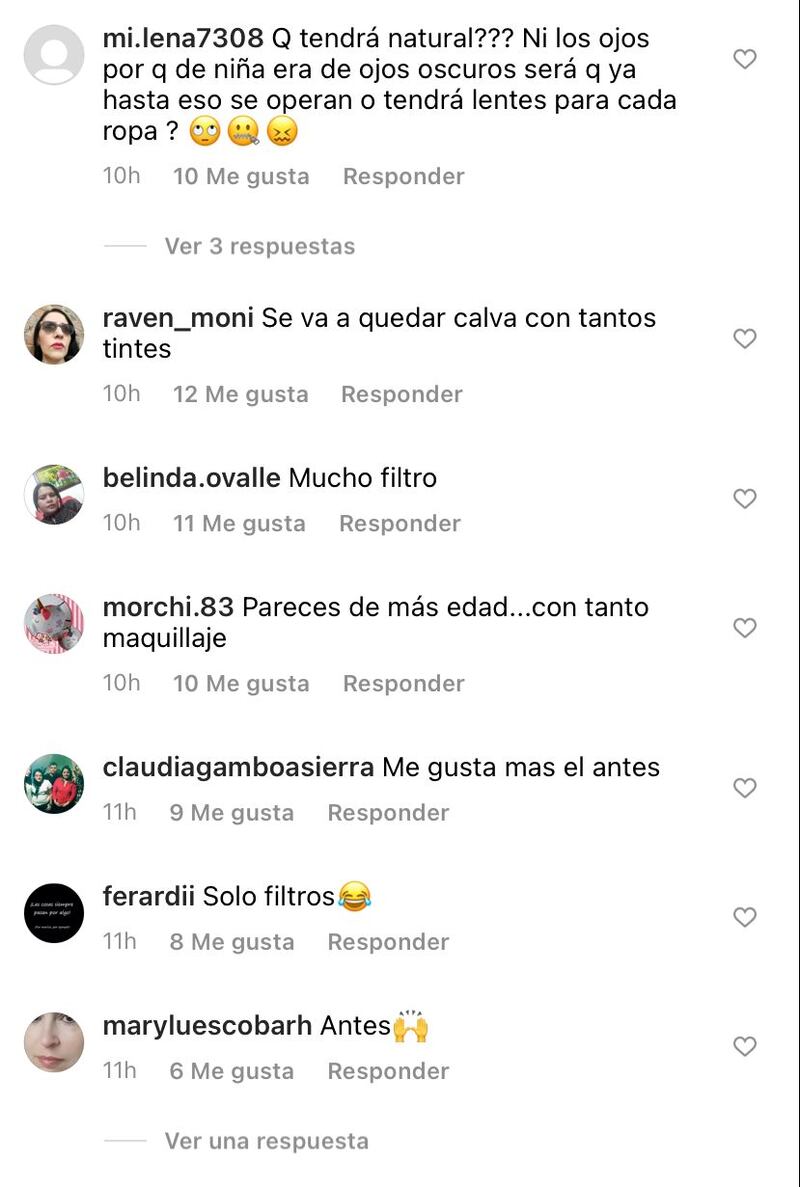
Task: Tap the heart on raven_moni's comment
Action: click(x=745, y=338)
